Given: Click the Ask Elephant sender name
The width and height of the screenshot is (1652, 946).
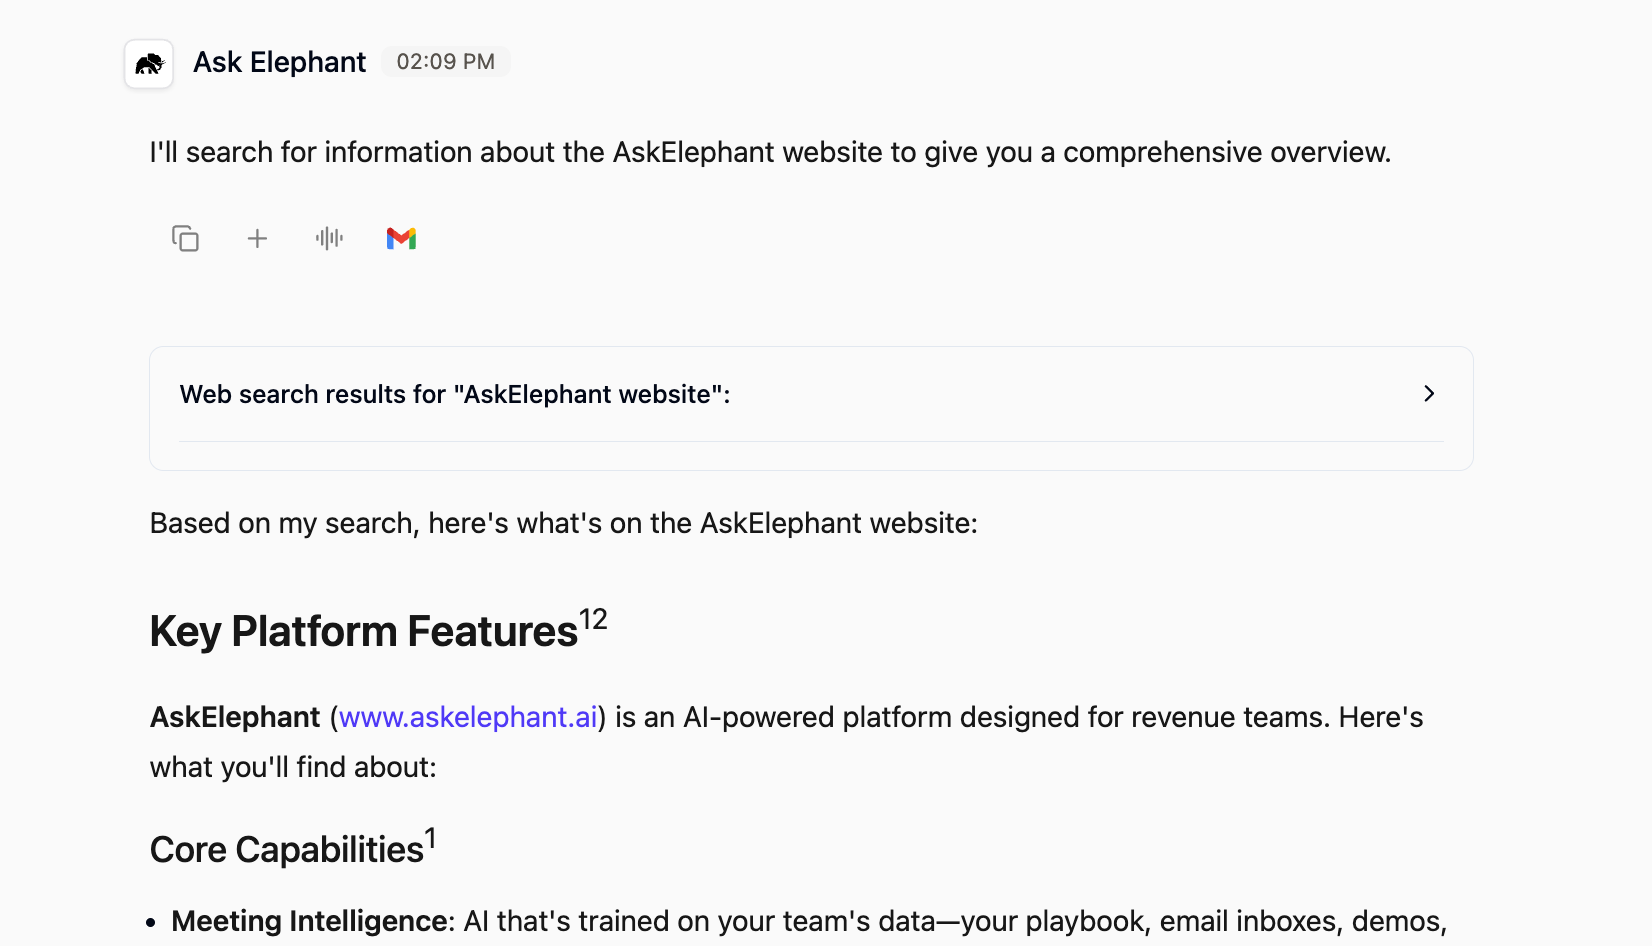Looking at the screenshot, I should 280,62.
